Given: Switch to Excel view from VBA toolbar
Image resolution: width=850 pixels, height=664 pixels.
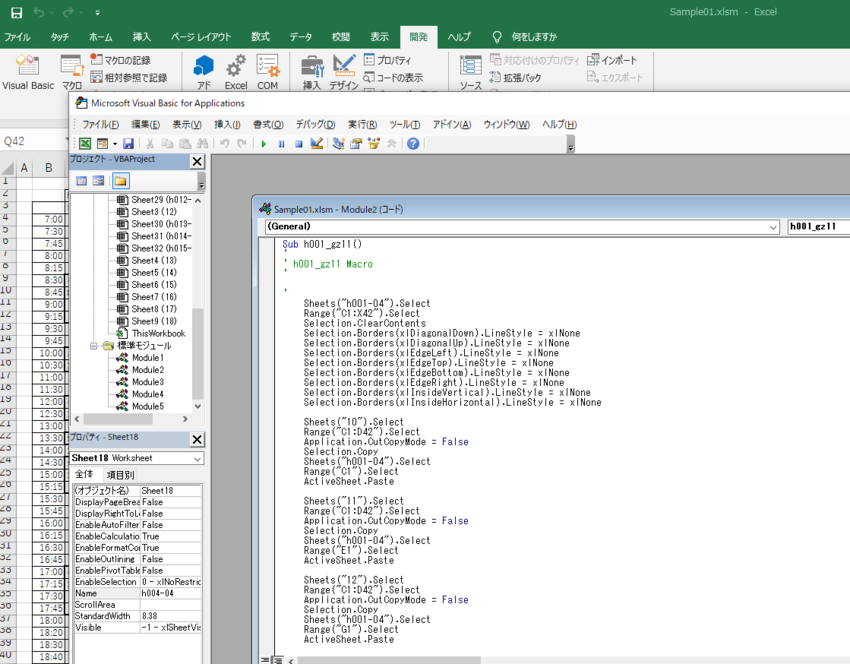Looking at the screenshot, I should tap(85, 144).
